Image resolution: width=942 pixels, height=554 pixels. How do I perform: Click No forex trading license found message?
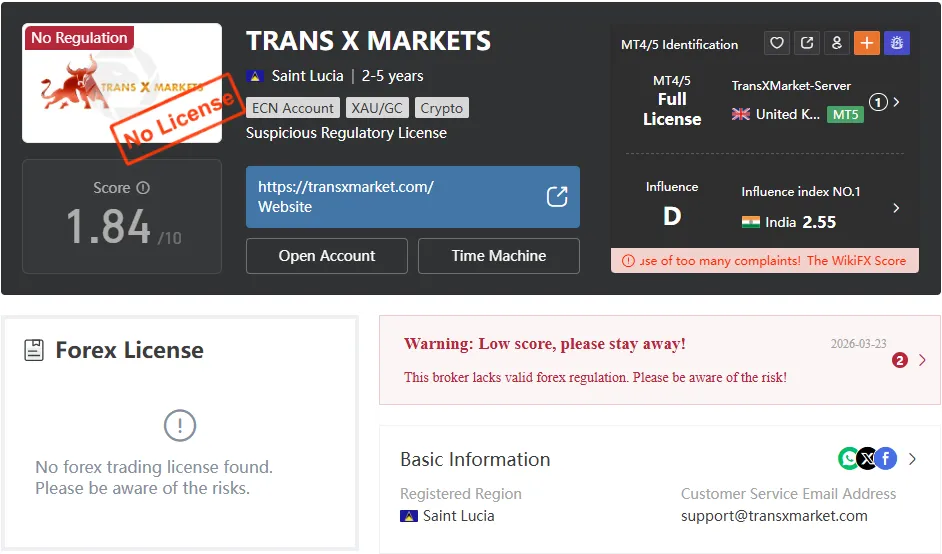coord(154,477)
